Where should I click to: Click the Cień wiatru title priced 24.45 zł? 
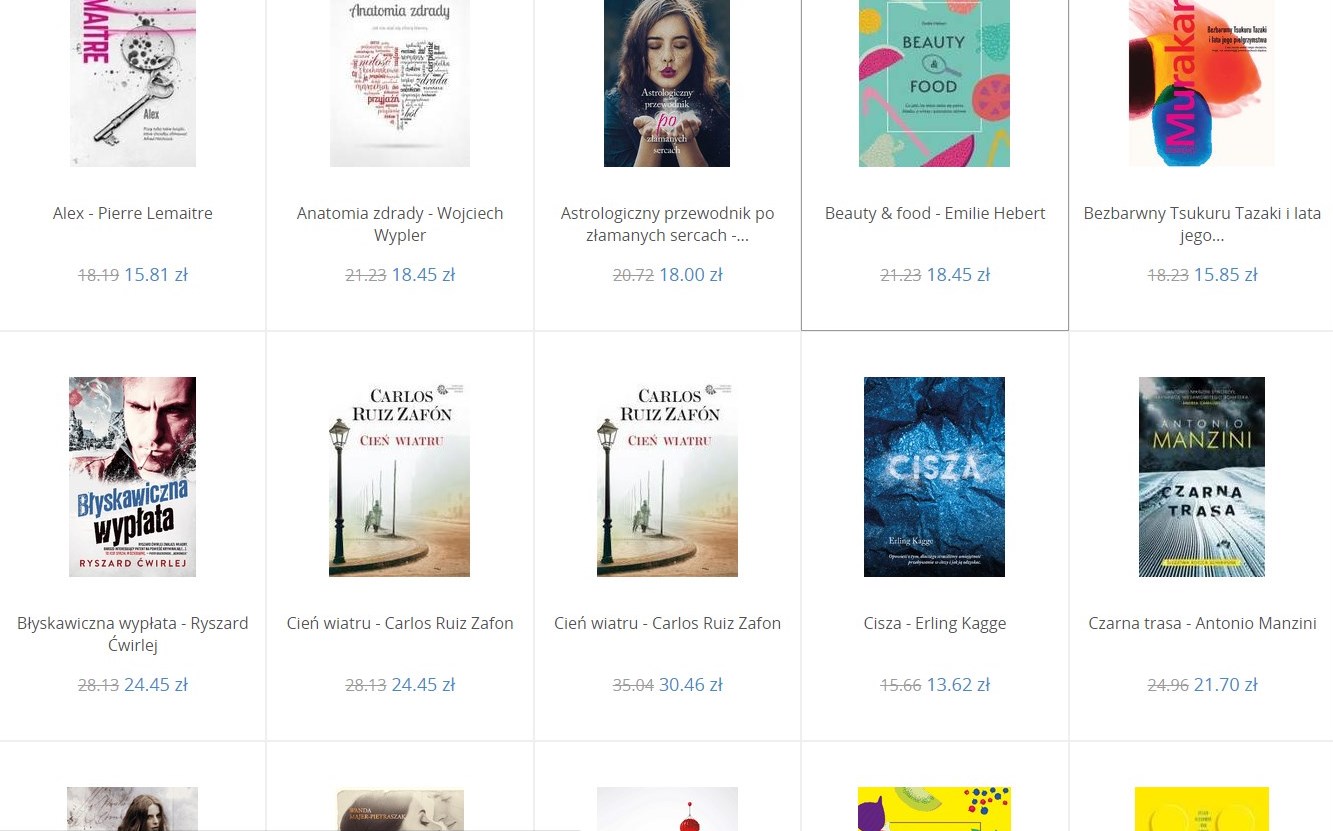pyautogui.click(x=400, y=623)
